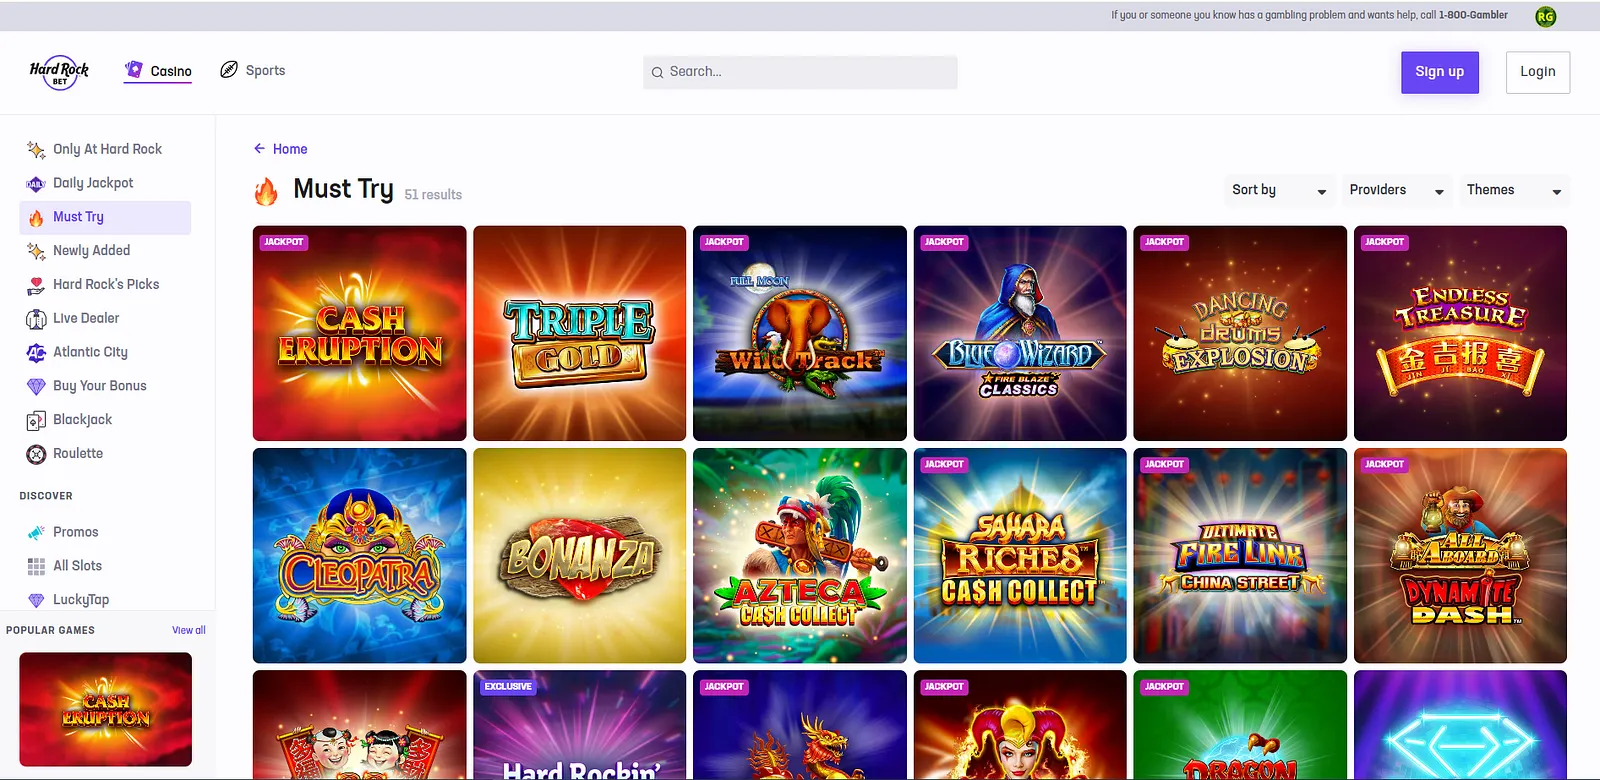Open the Sort by dropdown
Screen dimensions: 1600x780
1280,190
